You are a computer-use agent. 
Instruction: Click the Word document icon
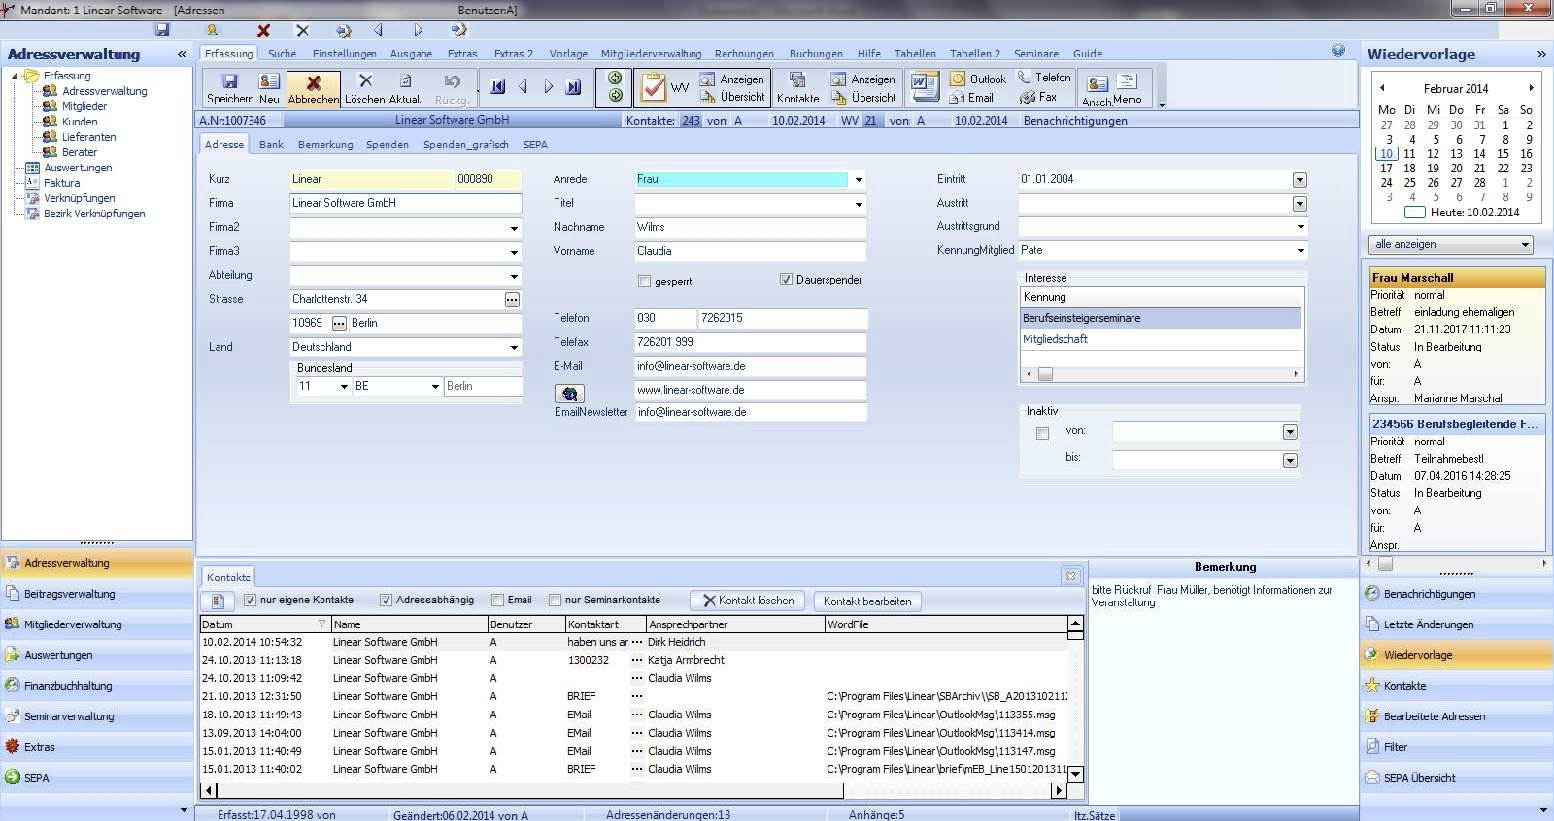point(924,87)
